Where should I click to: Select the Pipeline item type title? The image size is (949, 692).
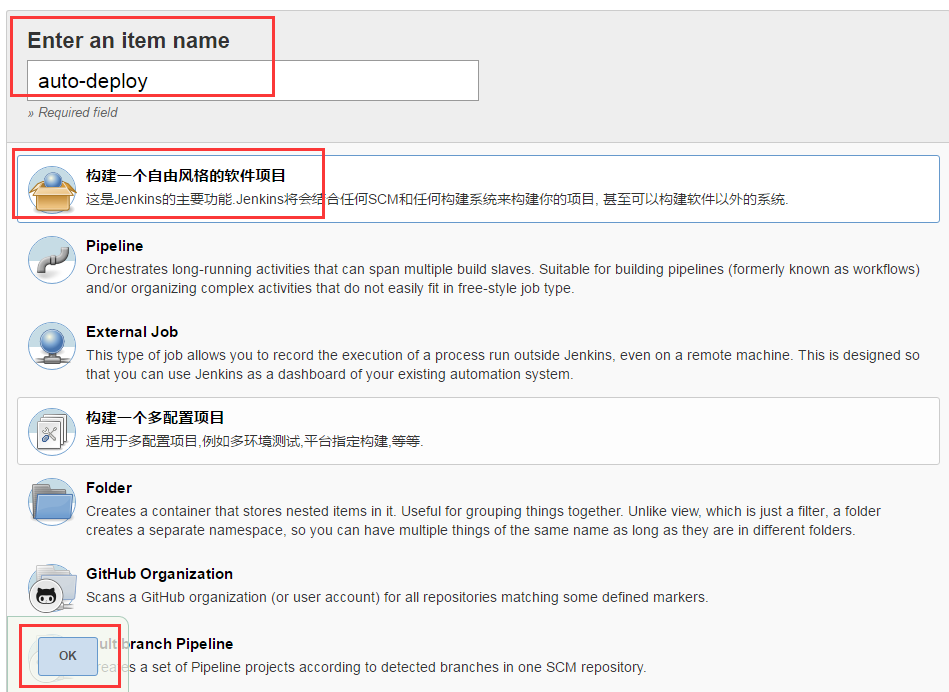[x=114, y=246]
